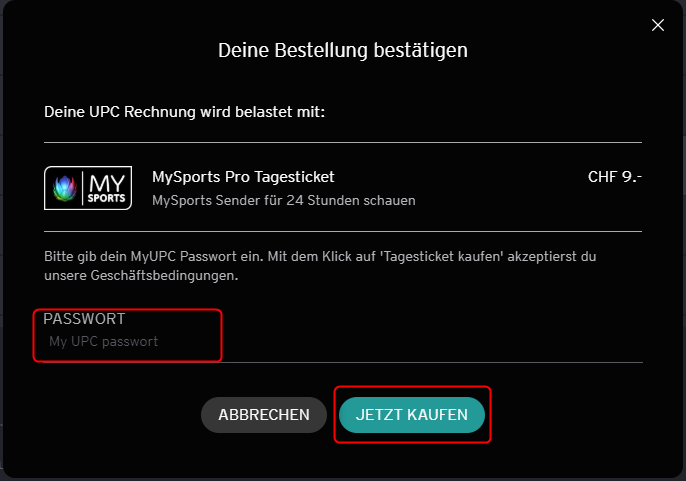Cancel the order with ABBRECHEN
Screen dimensions: 686x481
[264, 414]
